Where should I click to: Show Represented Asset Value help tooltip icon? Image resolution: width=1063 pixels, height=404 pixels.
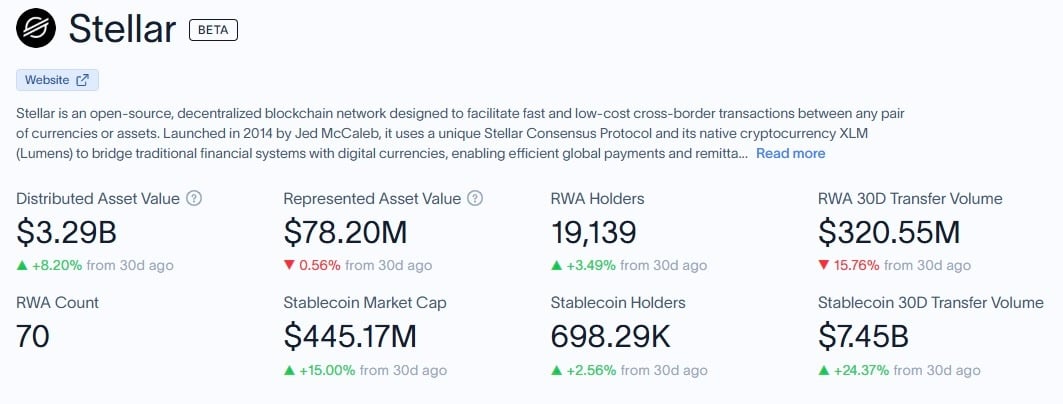coord(475,199)
